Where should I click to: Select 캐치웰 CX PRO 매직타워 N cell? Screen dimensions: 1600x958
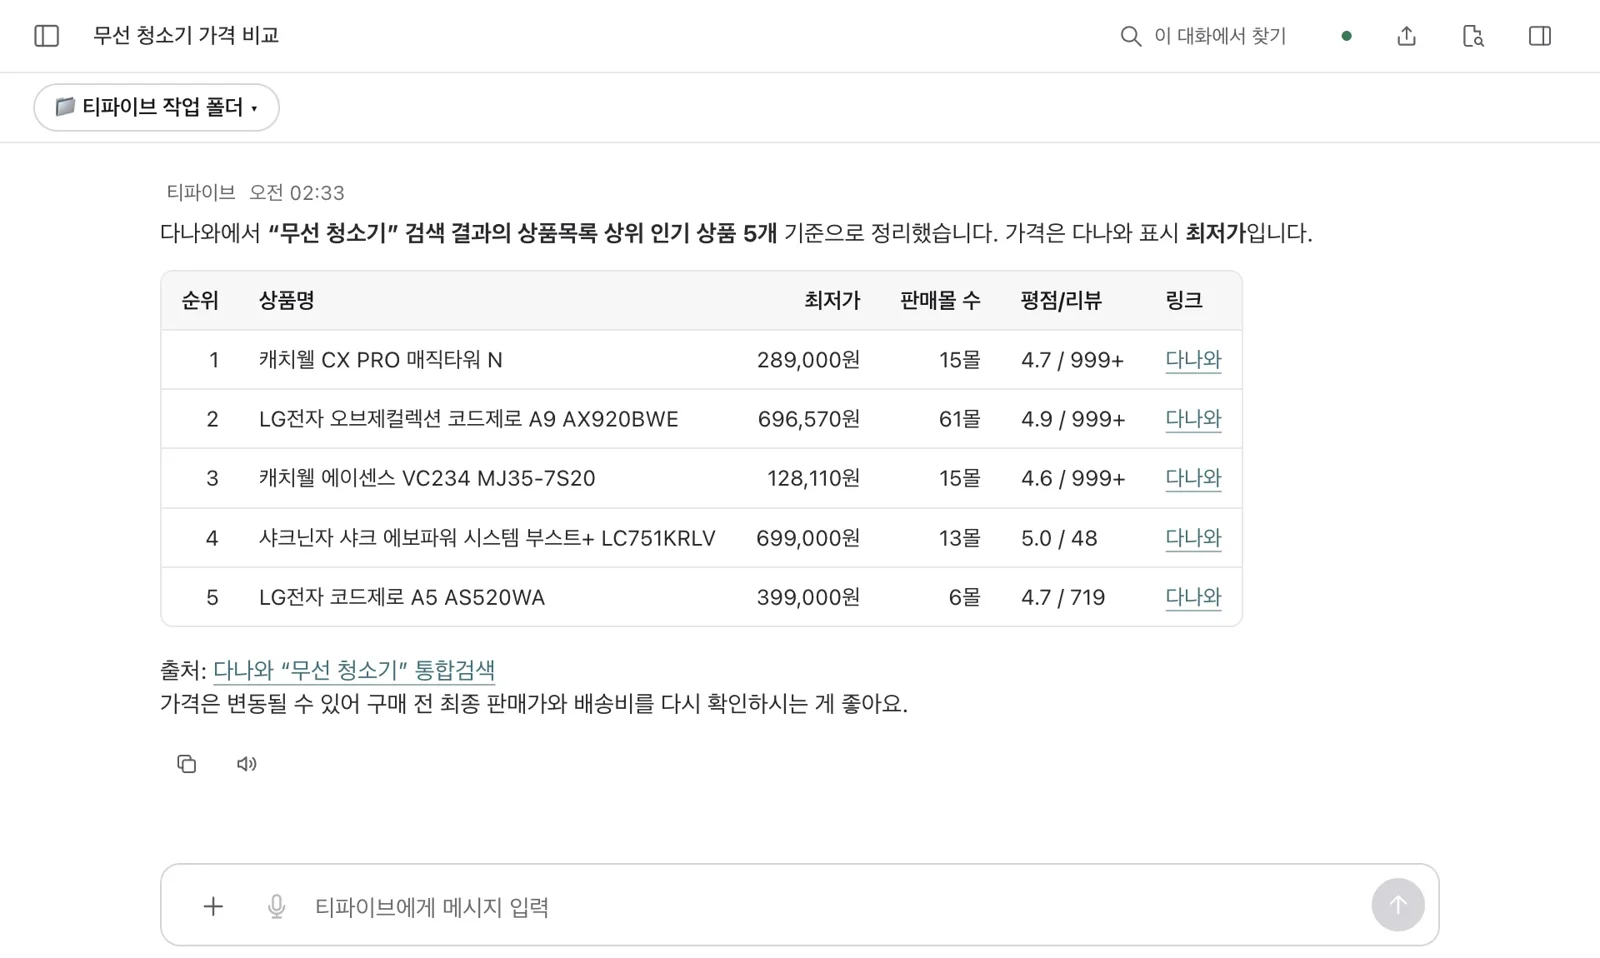click(x=381, y=360)
